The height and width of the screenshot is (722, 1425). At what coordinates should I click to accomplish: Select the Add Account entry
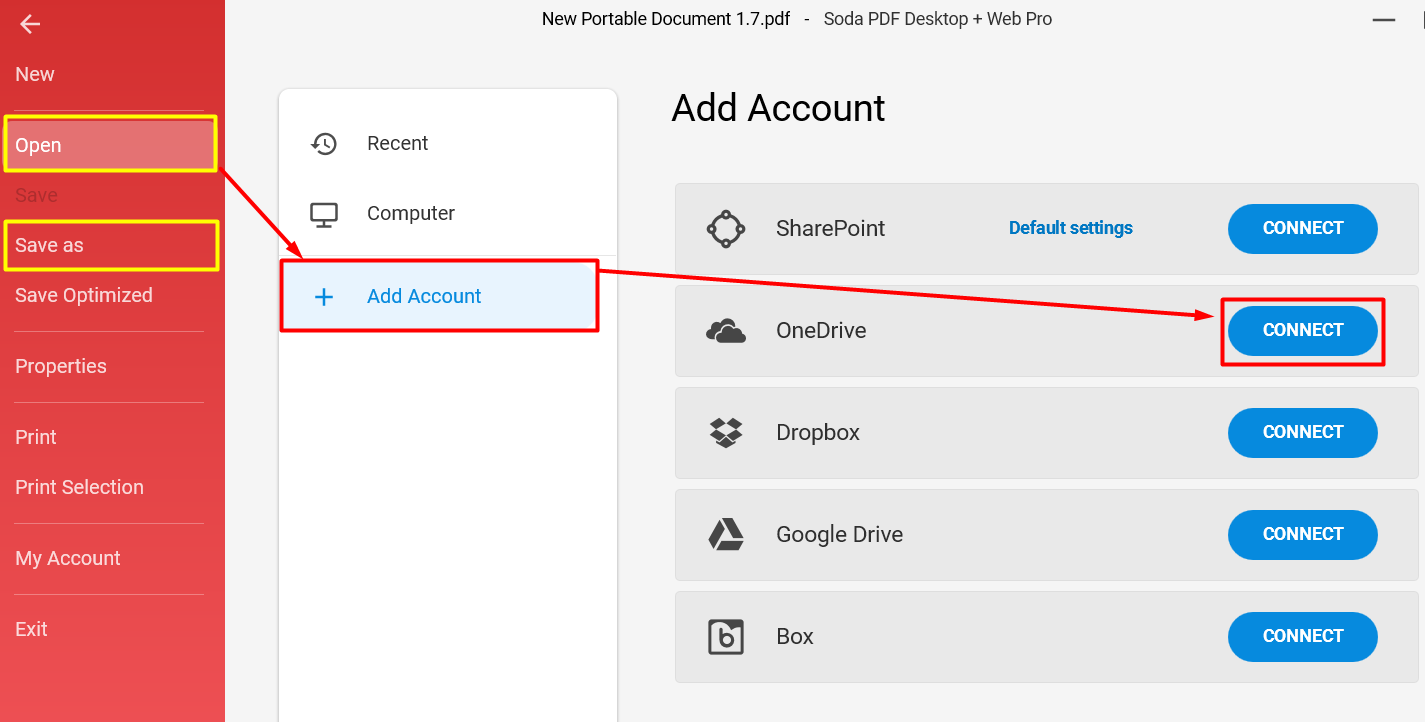click(x=439, y=296)
